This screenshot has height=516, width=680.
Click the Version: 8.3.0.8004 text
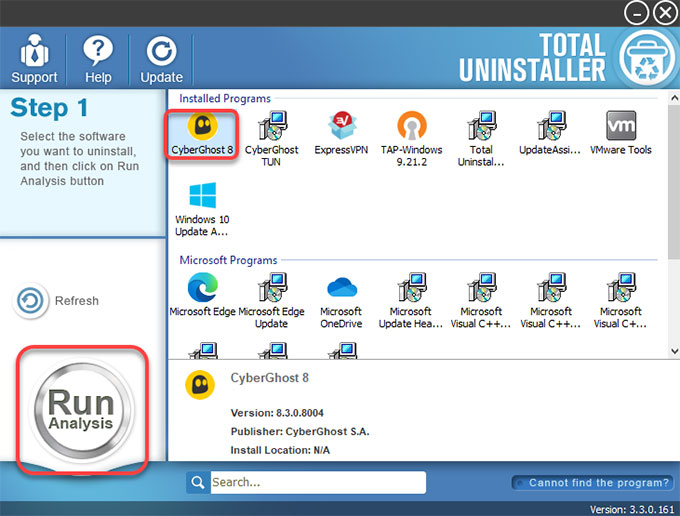(x=277, y=413)
